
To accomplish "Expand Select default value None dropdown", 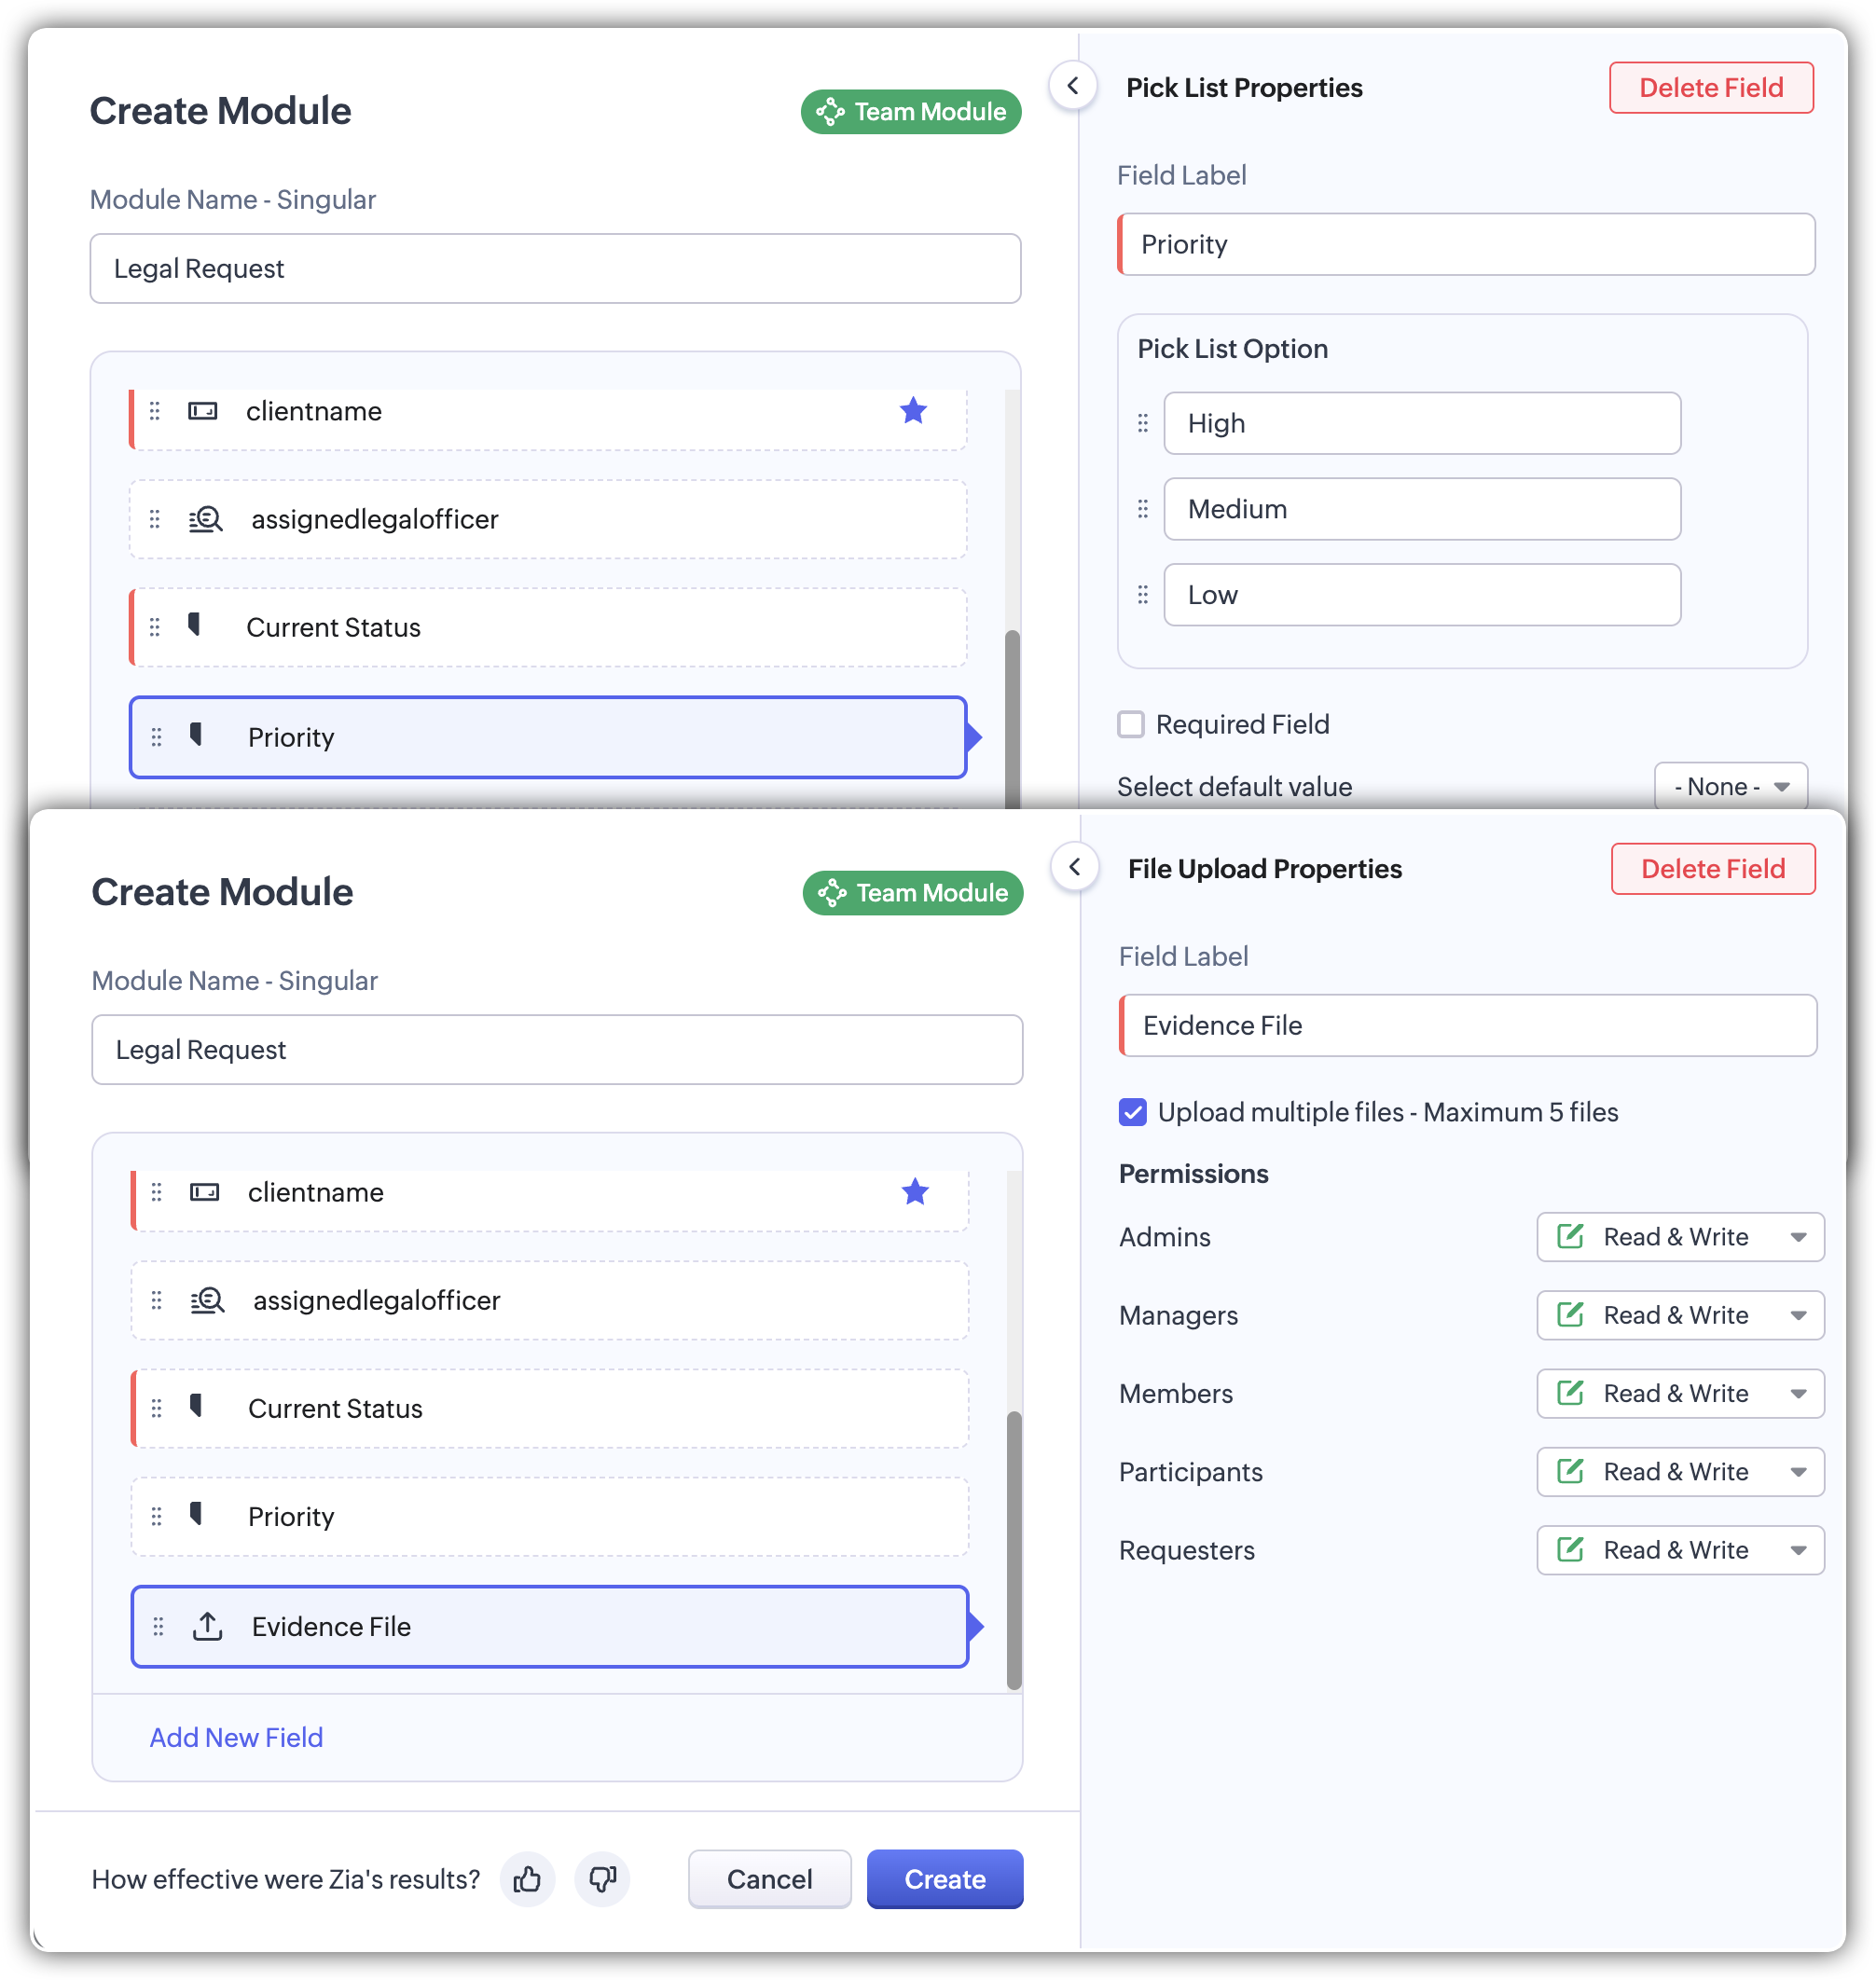I will click(1730, 787).
